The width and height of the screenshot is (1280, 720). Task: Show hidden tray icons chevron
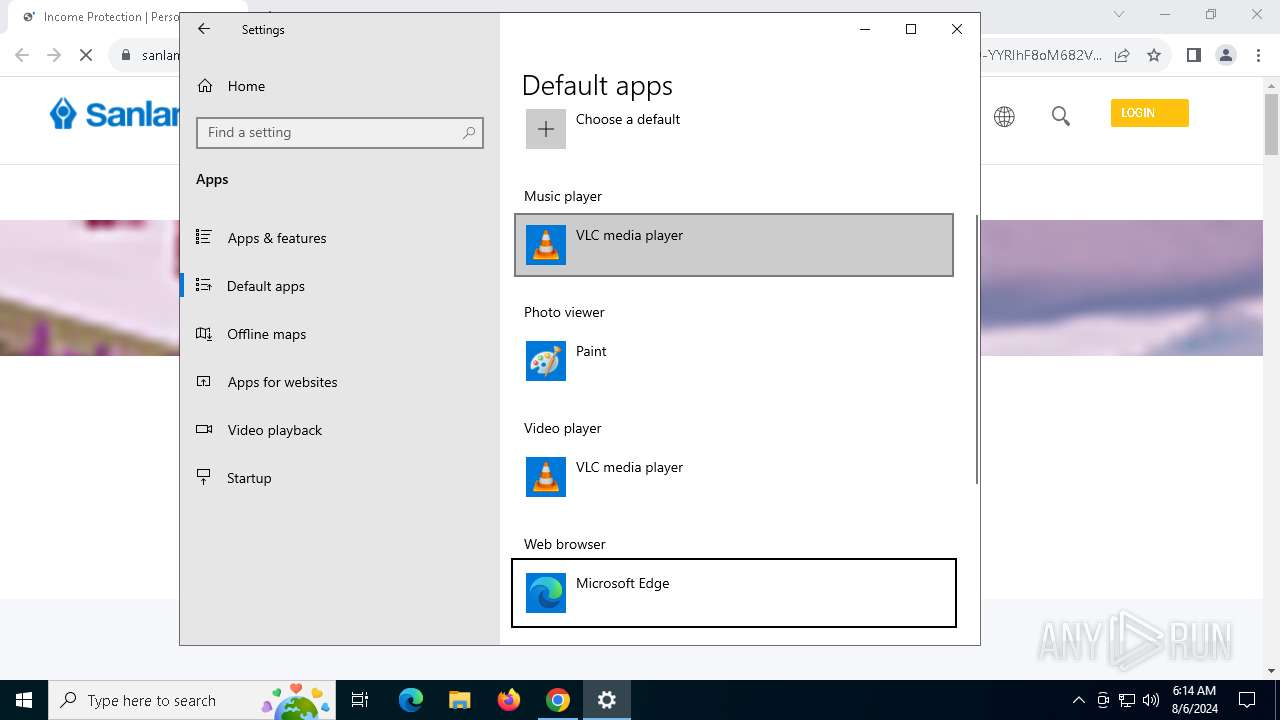[x=1078, y=700]
